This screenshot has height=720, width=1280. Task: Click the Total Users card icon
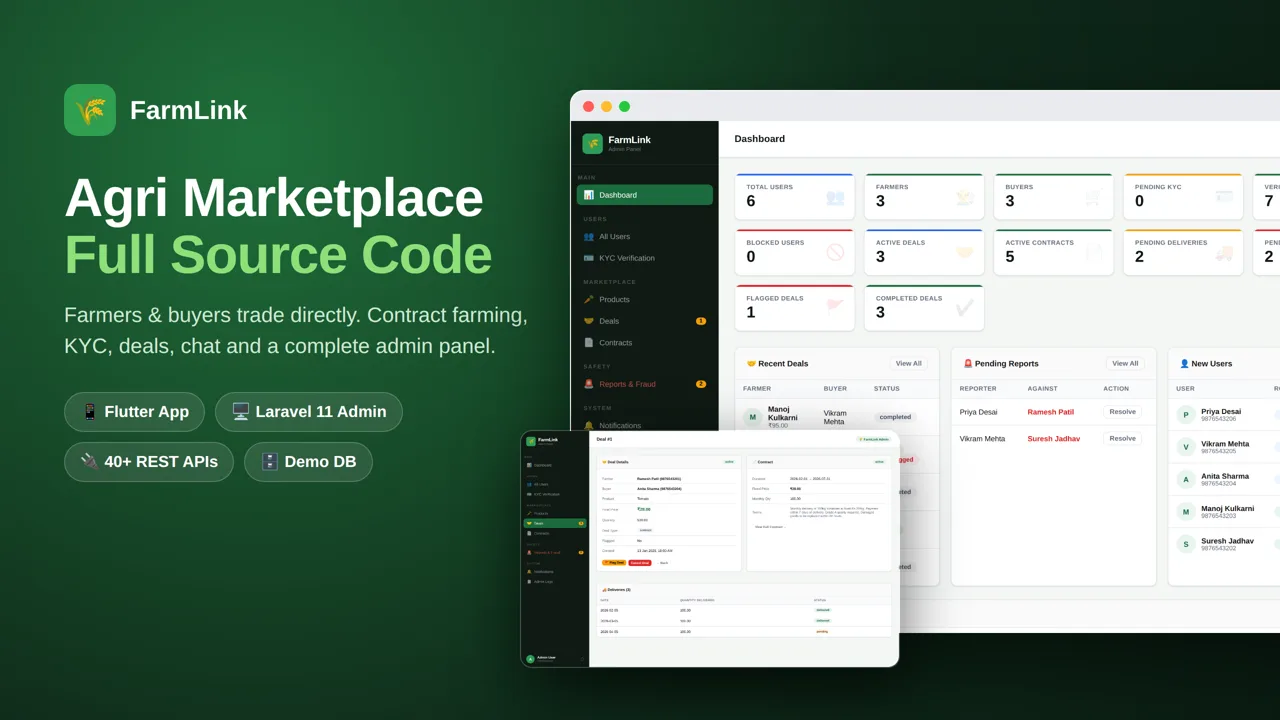pyautogui.click(x=835, y=197)
